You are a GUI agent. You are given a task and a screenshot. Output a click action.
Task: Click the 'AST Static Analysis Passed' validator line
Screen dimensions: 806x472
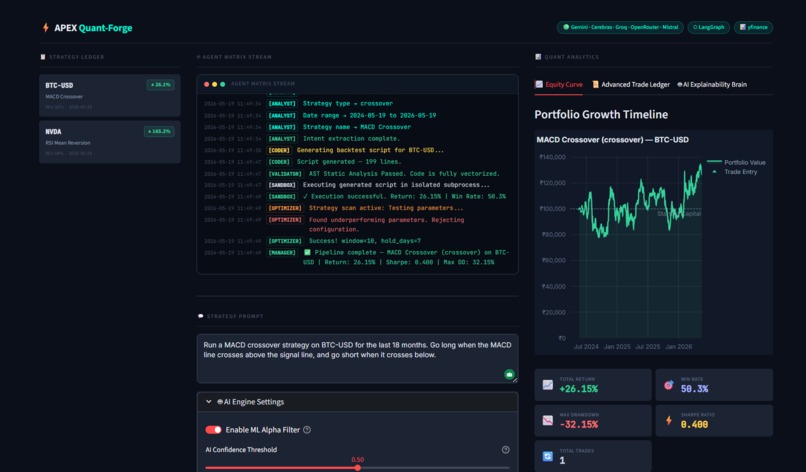pyautogui.click(x=352, y=174)
